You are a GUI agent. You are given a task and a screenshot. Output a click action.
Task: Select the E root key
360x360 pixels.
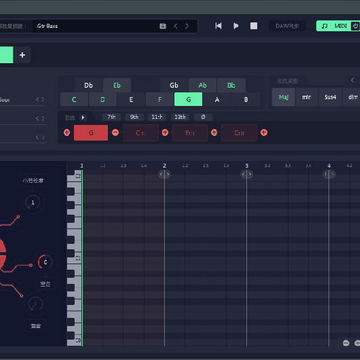pyautogui.click(x=131, y=99)
